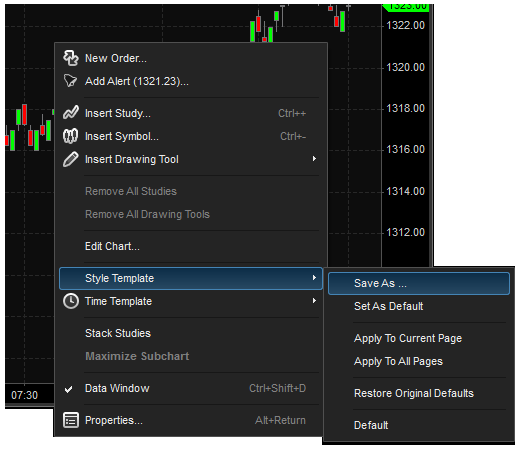Click the Insert Symbol icon

[x=71, y=136]
